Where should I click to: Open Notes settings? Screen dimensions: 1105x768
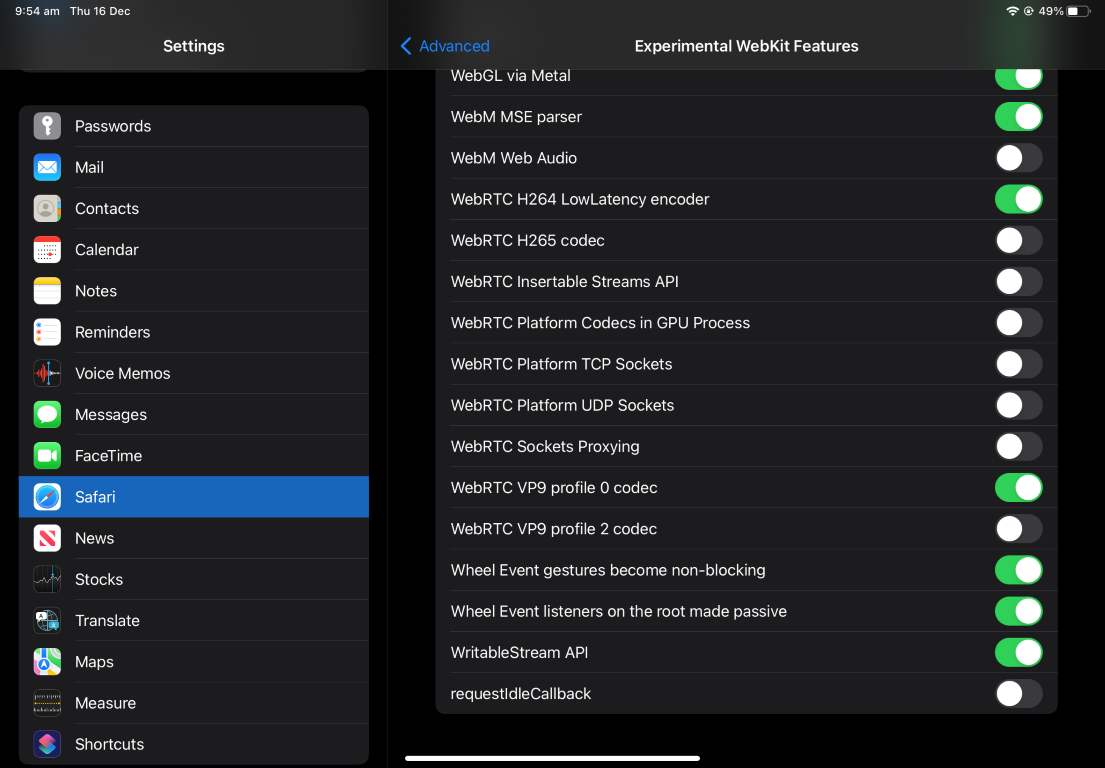[x=194, y=291]
